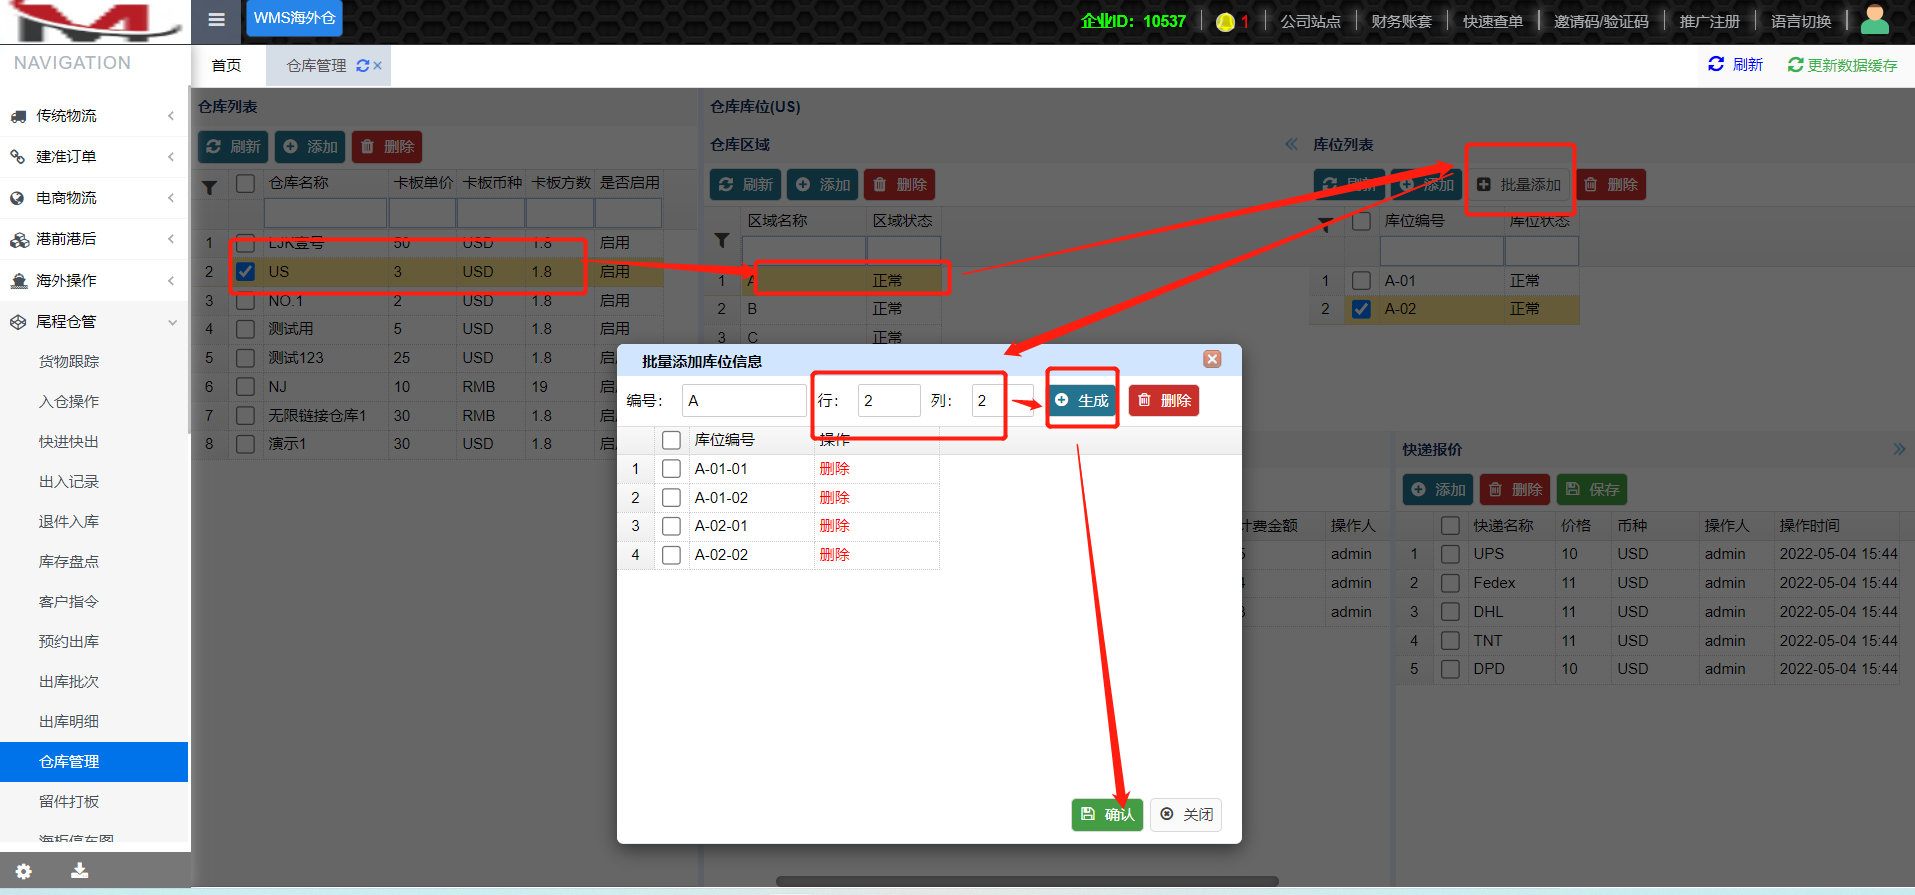Uncheck the US warehouse row checkbox

[245, 272]
